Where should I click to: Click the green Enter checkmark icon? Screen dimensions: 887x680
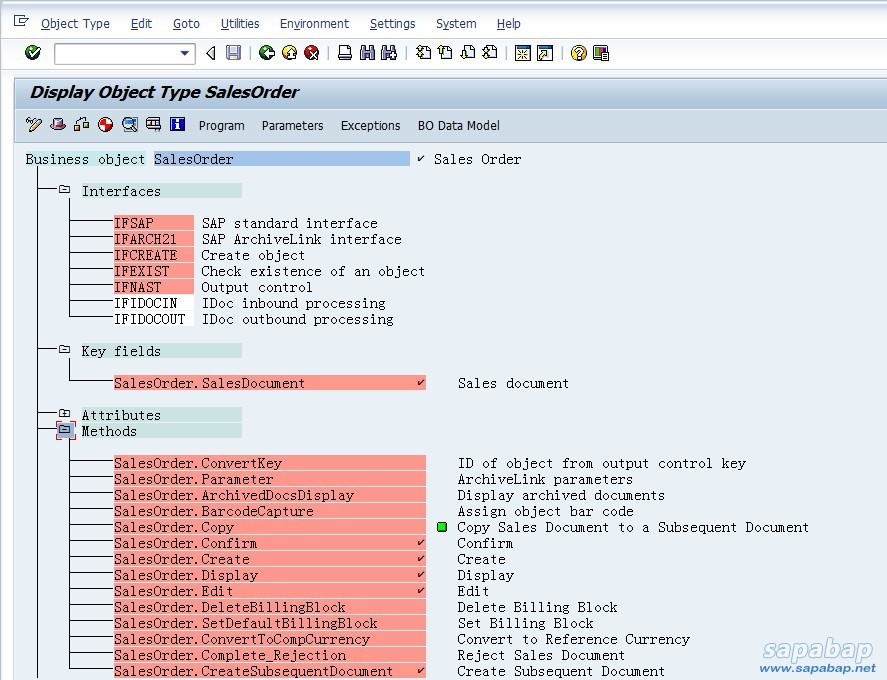[33, 53]
